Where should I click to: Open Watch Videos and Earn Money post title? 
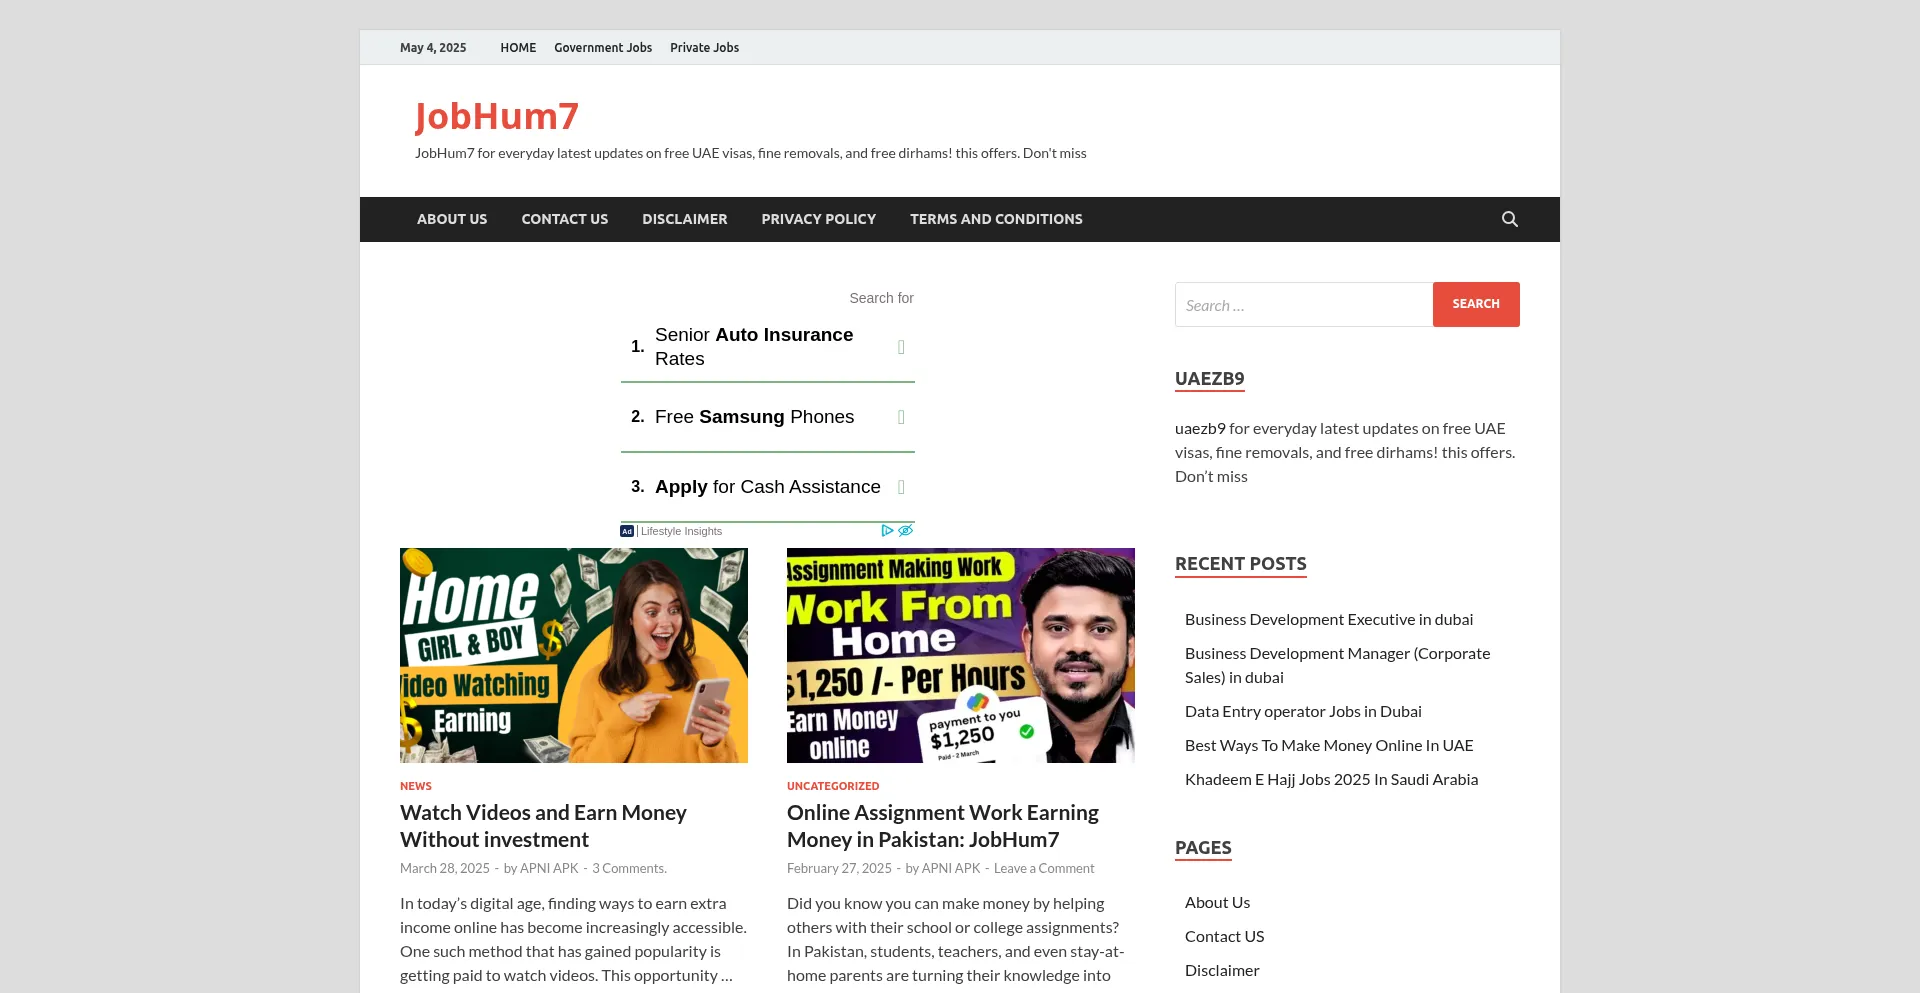pos(543,826)
